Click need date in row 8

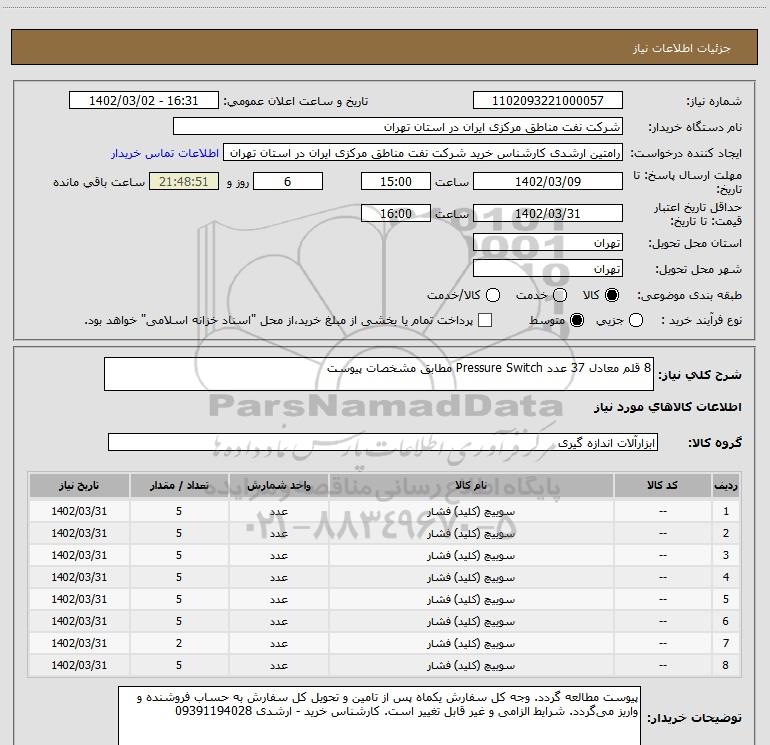(x=79, y=665)
